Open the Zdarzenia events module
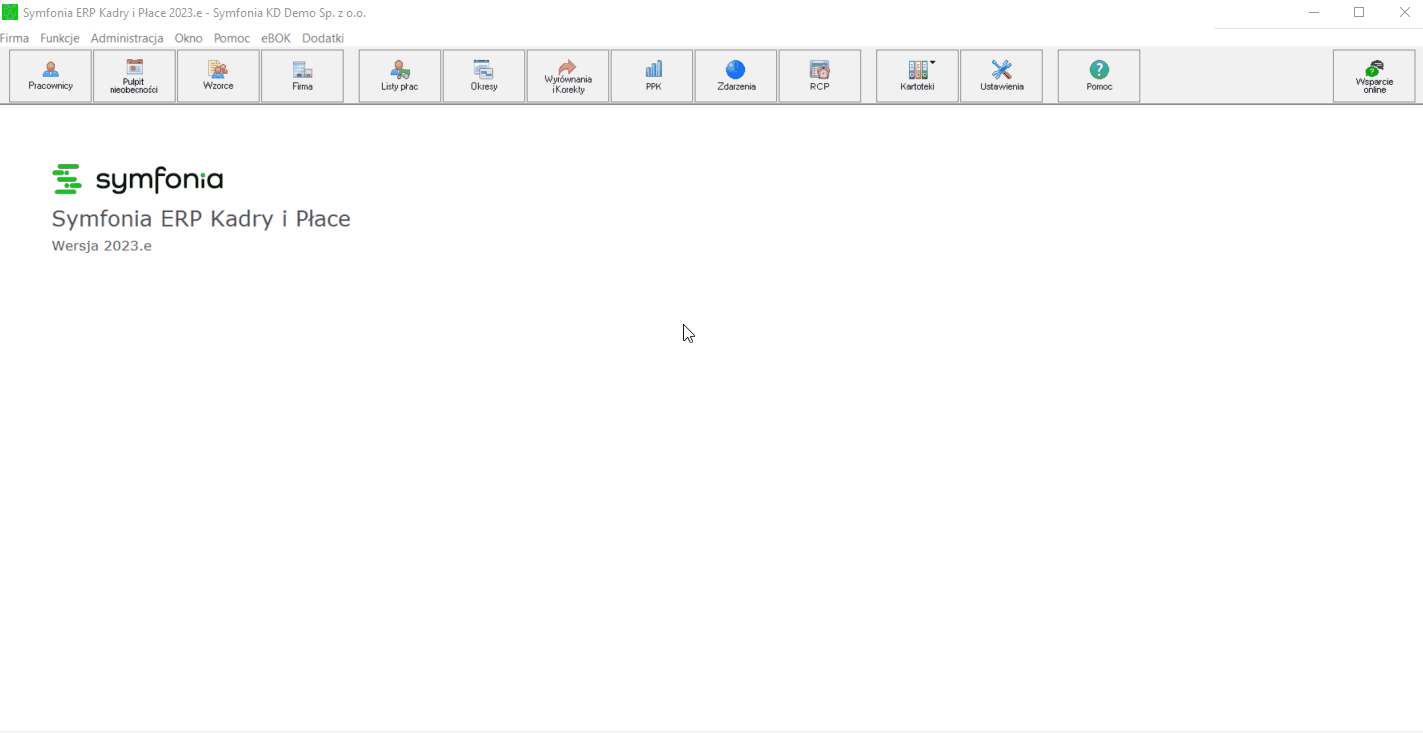 click(x=736, y=76)
